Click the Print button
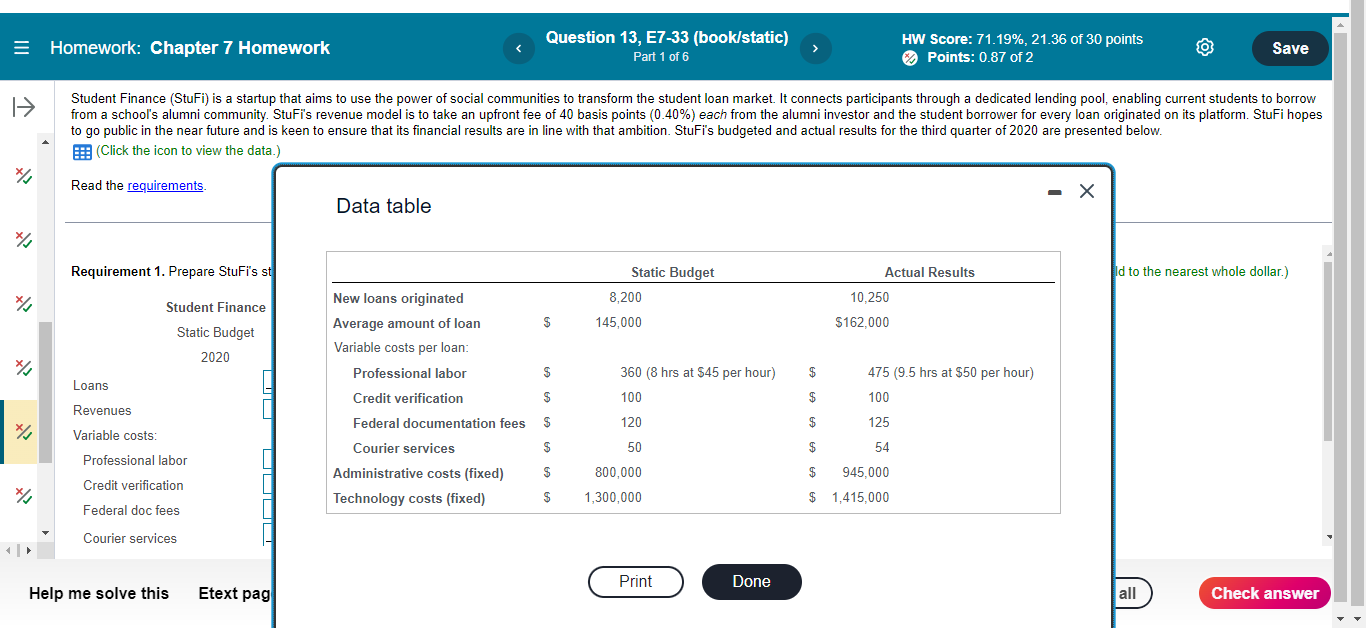The image size is (1366, 628). pos(636,581)
